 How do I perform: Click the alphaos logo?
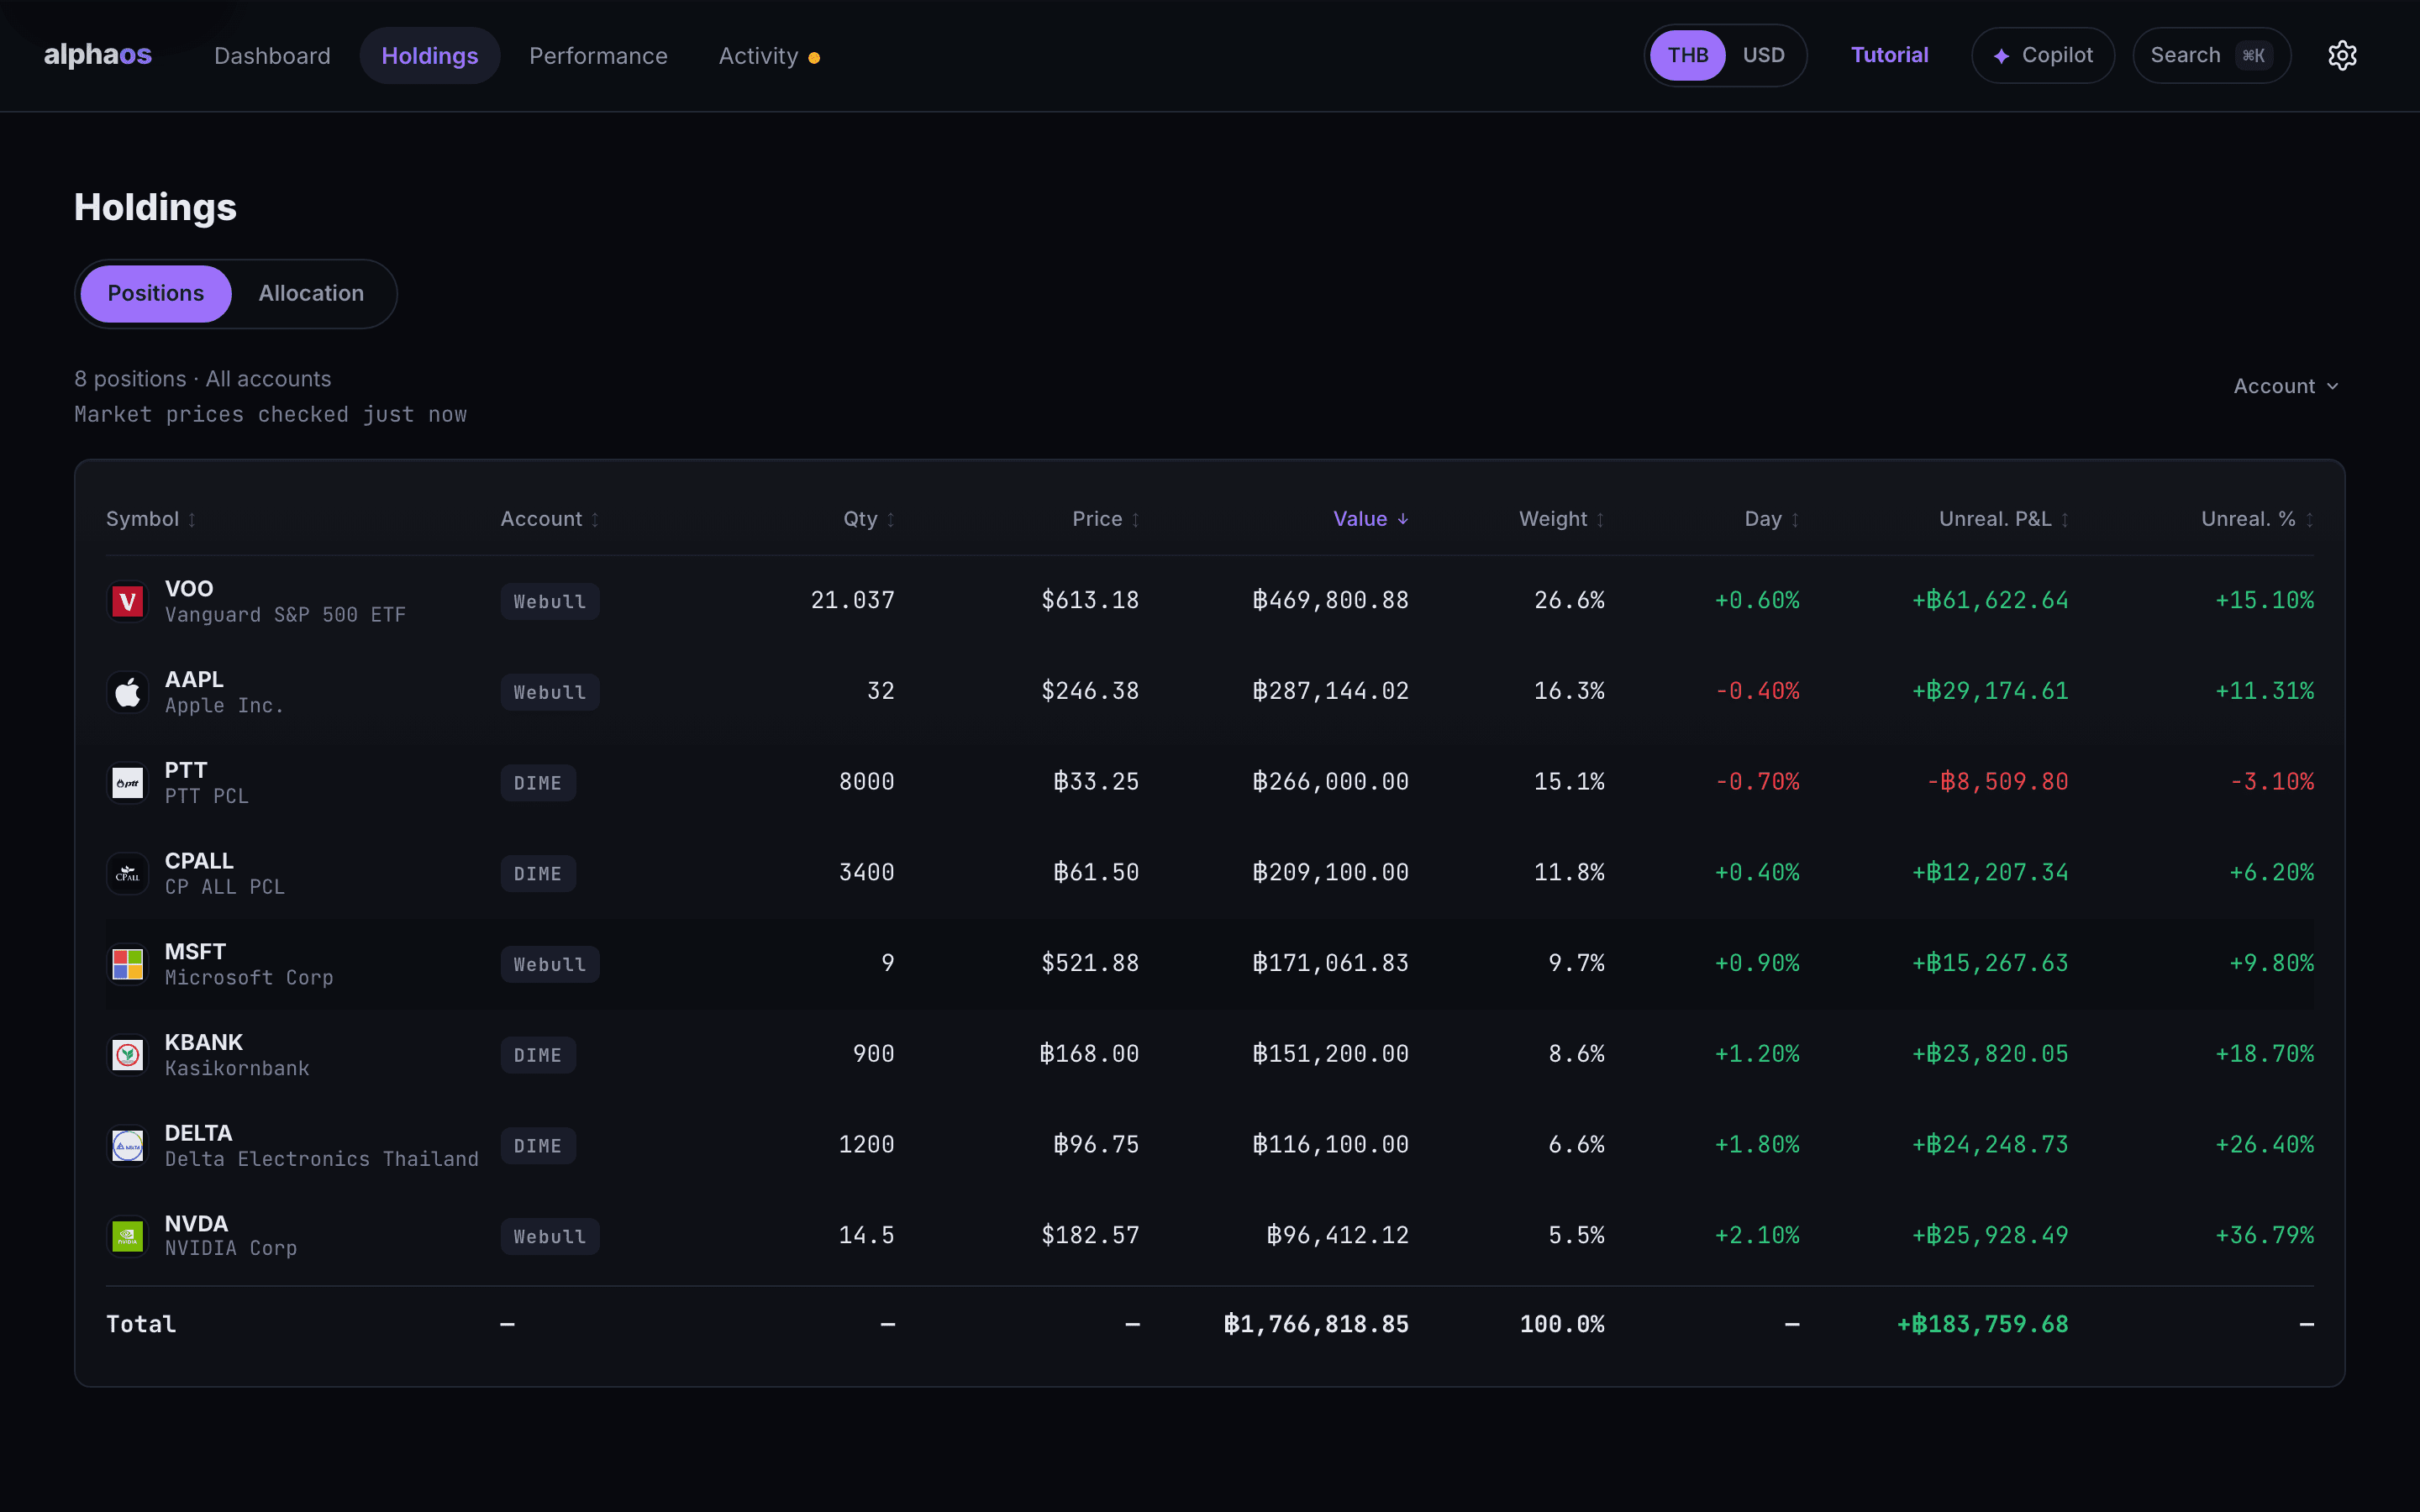[x=98, y=55]
